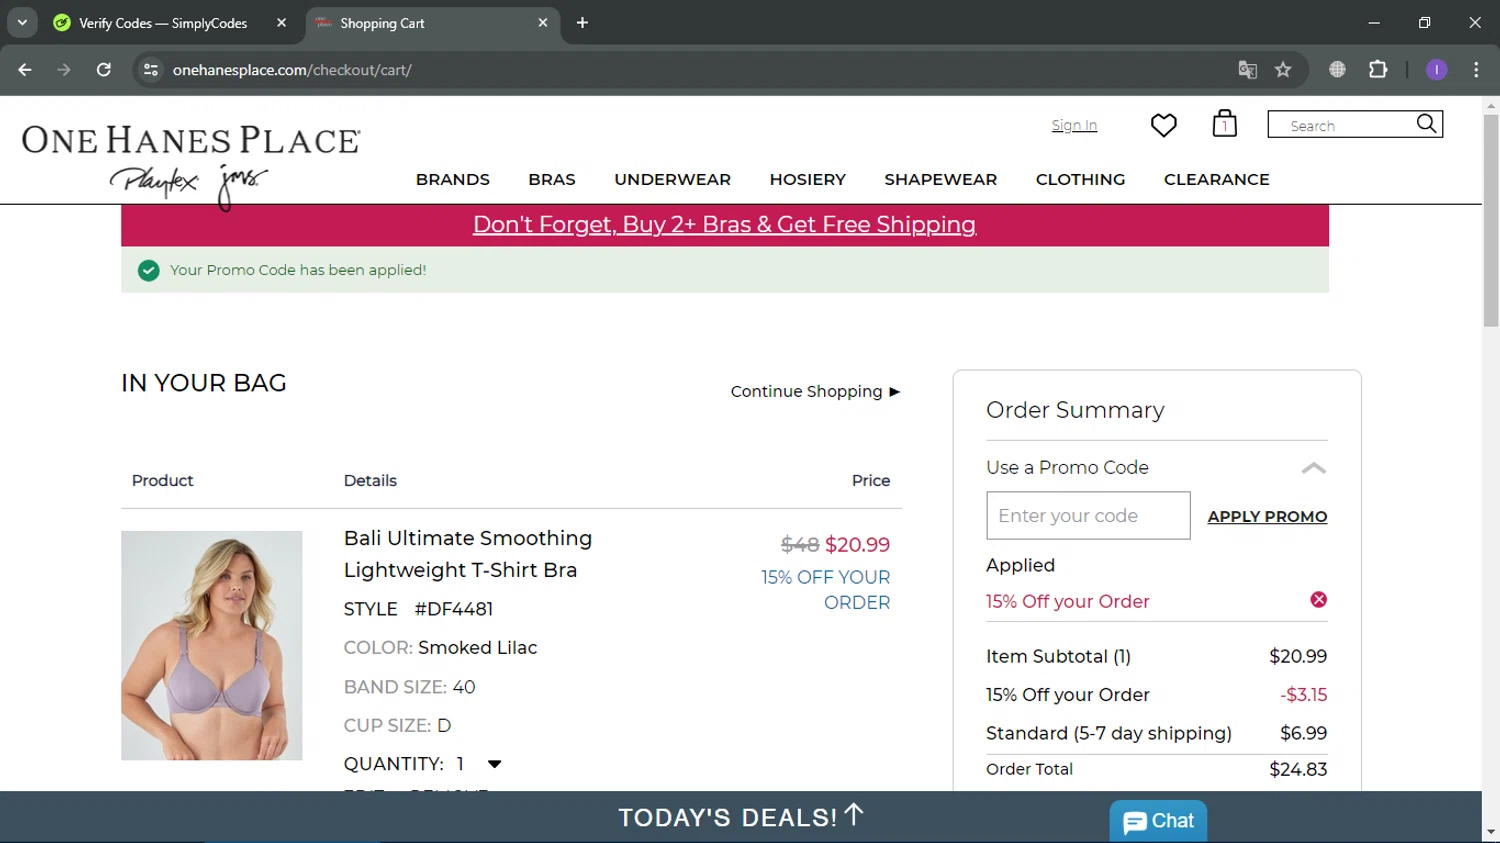
Task: Open a new browser tab
Action: 582,23
